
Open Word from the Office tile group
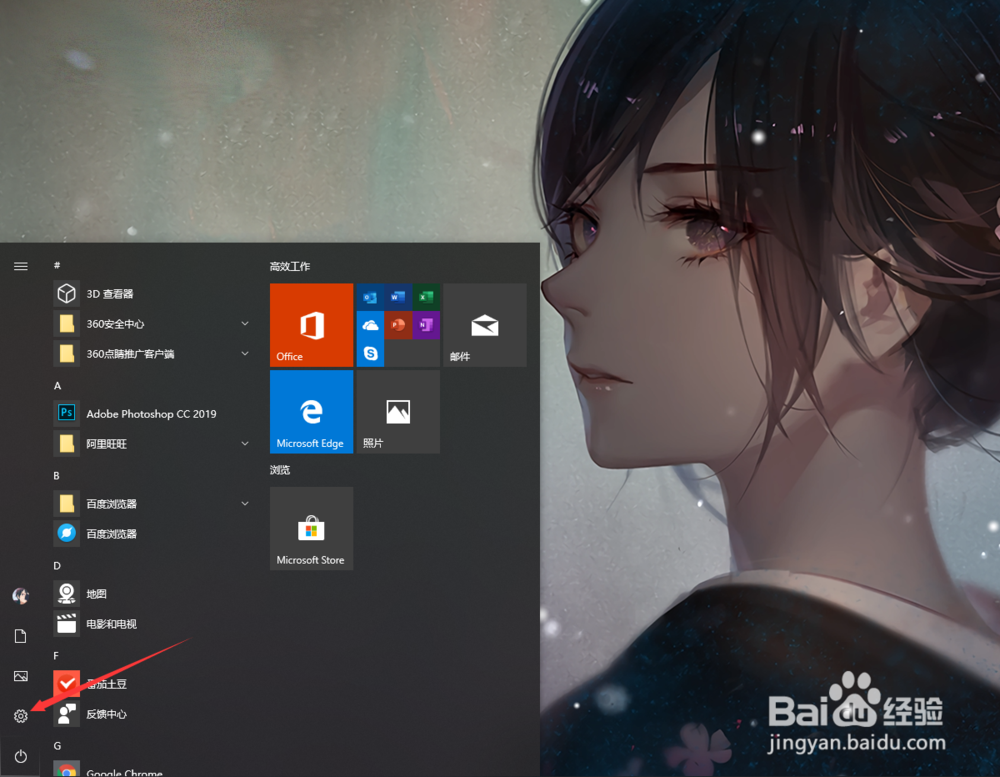398,297
